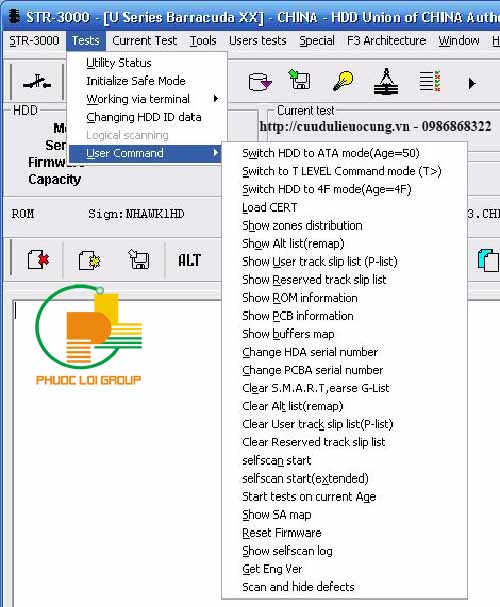
Task: Click the STR-3000 title bar app icon
Action: click(14, 17)
